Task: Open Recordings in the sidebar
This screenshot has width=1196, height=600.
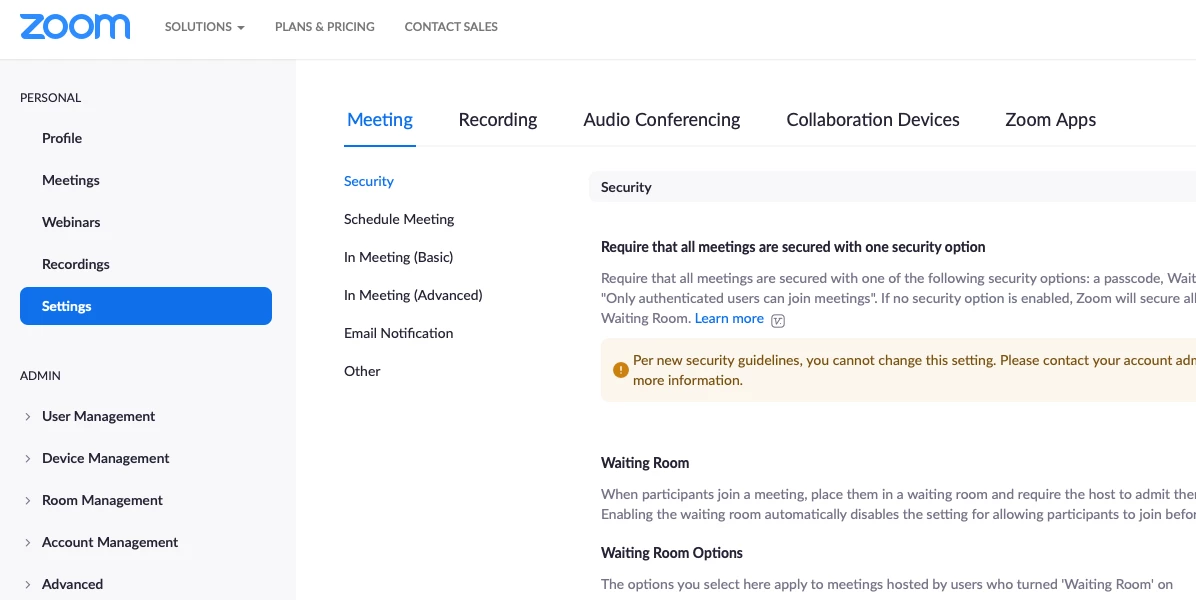Action: click(76, 264)
